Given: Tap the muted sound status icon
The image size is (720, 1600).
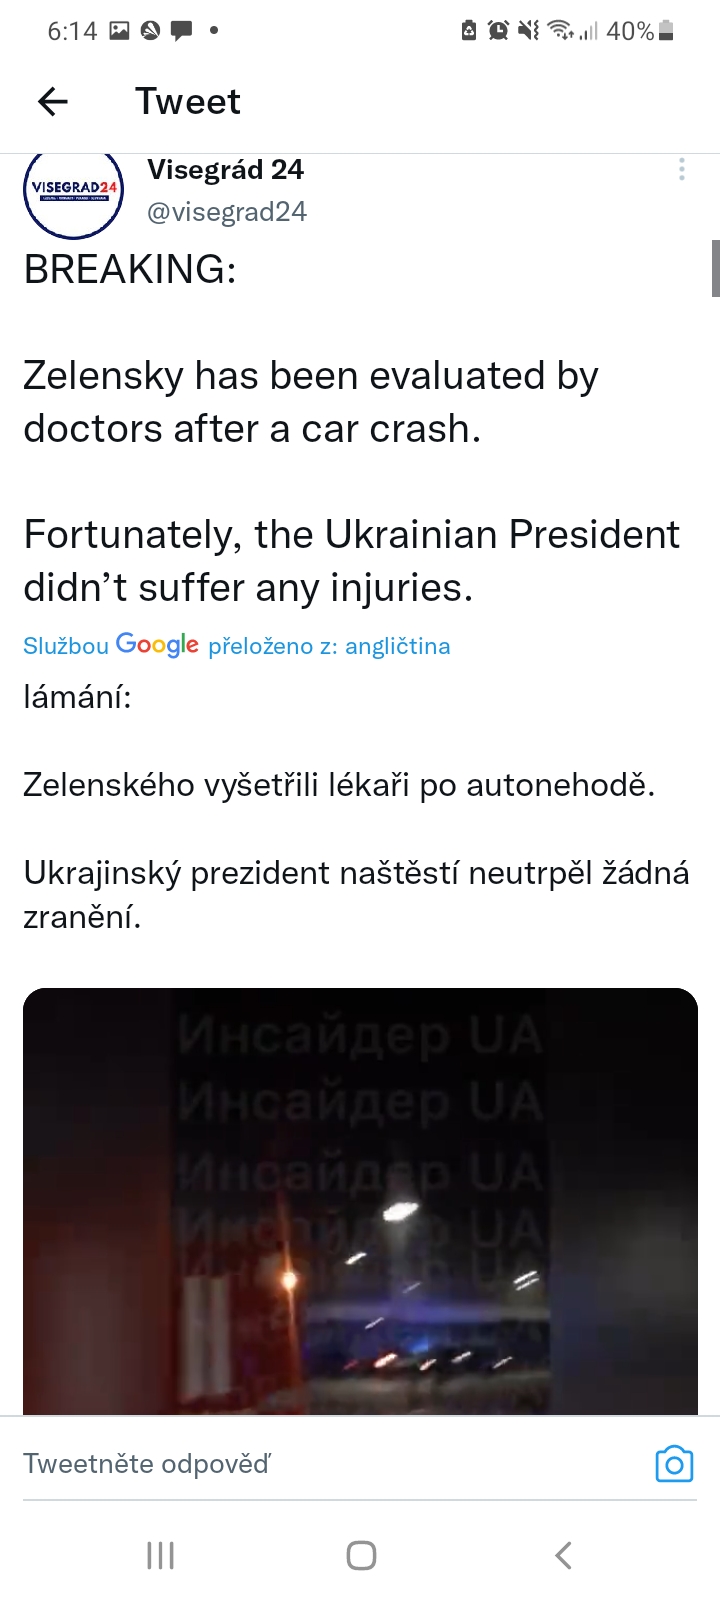Looking at the screenshot, I should point(528,31).
